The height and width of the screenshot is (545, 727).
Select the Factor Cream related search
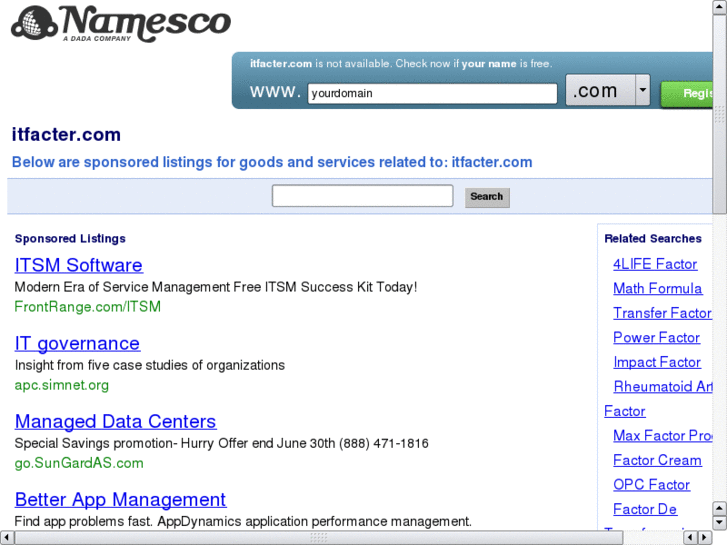657,460
